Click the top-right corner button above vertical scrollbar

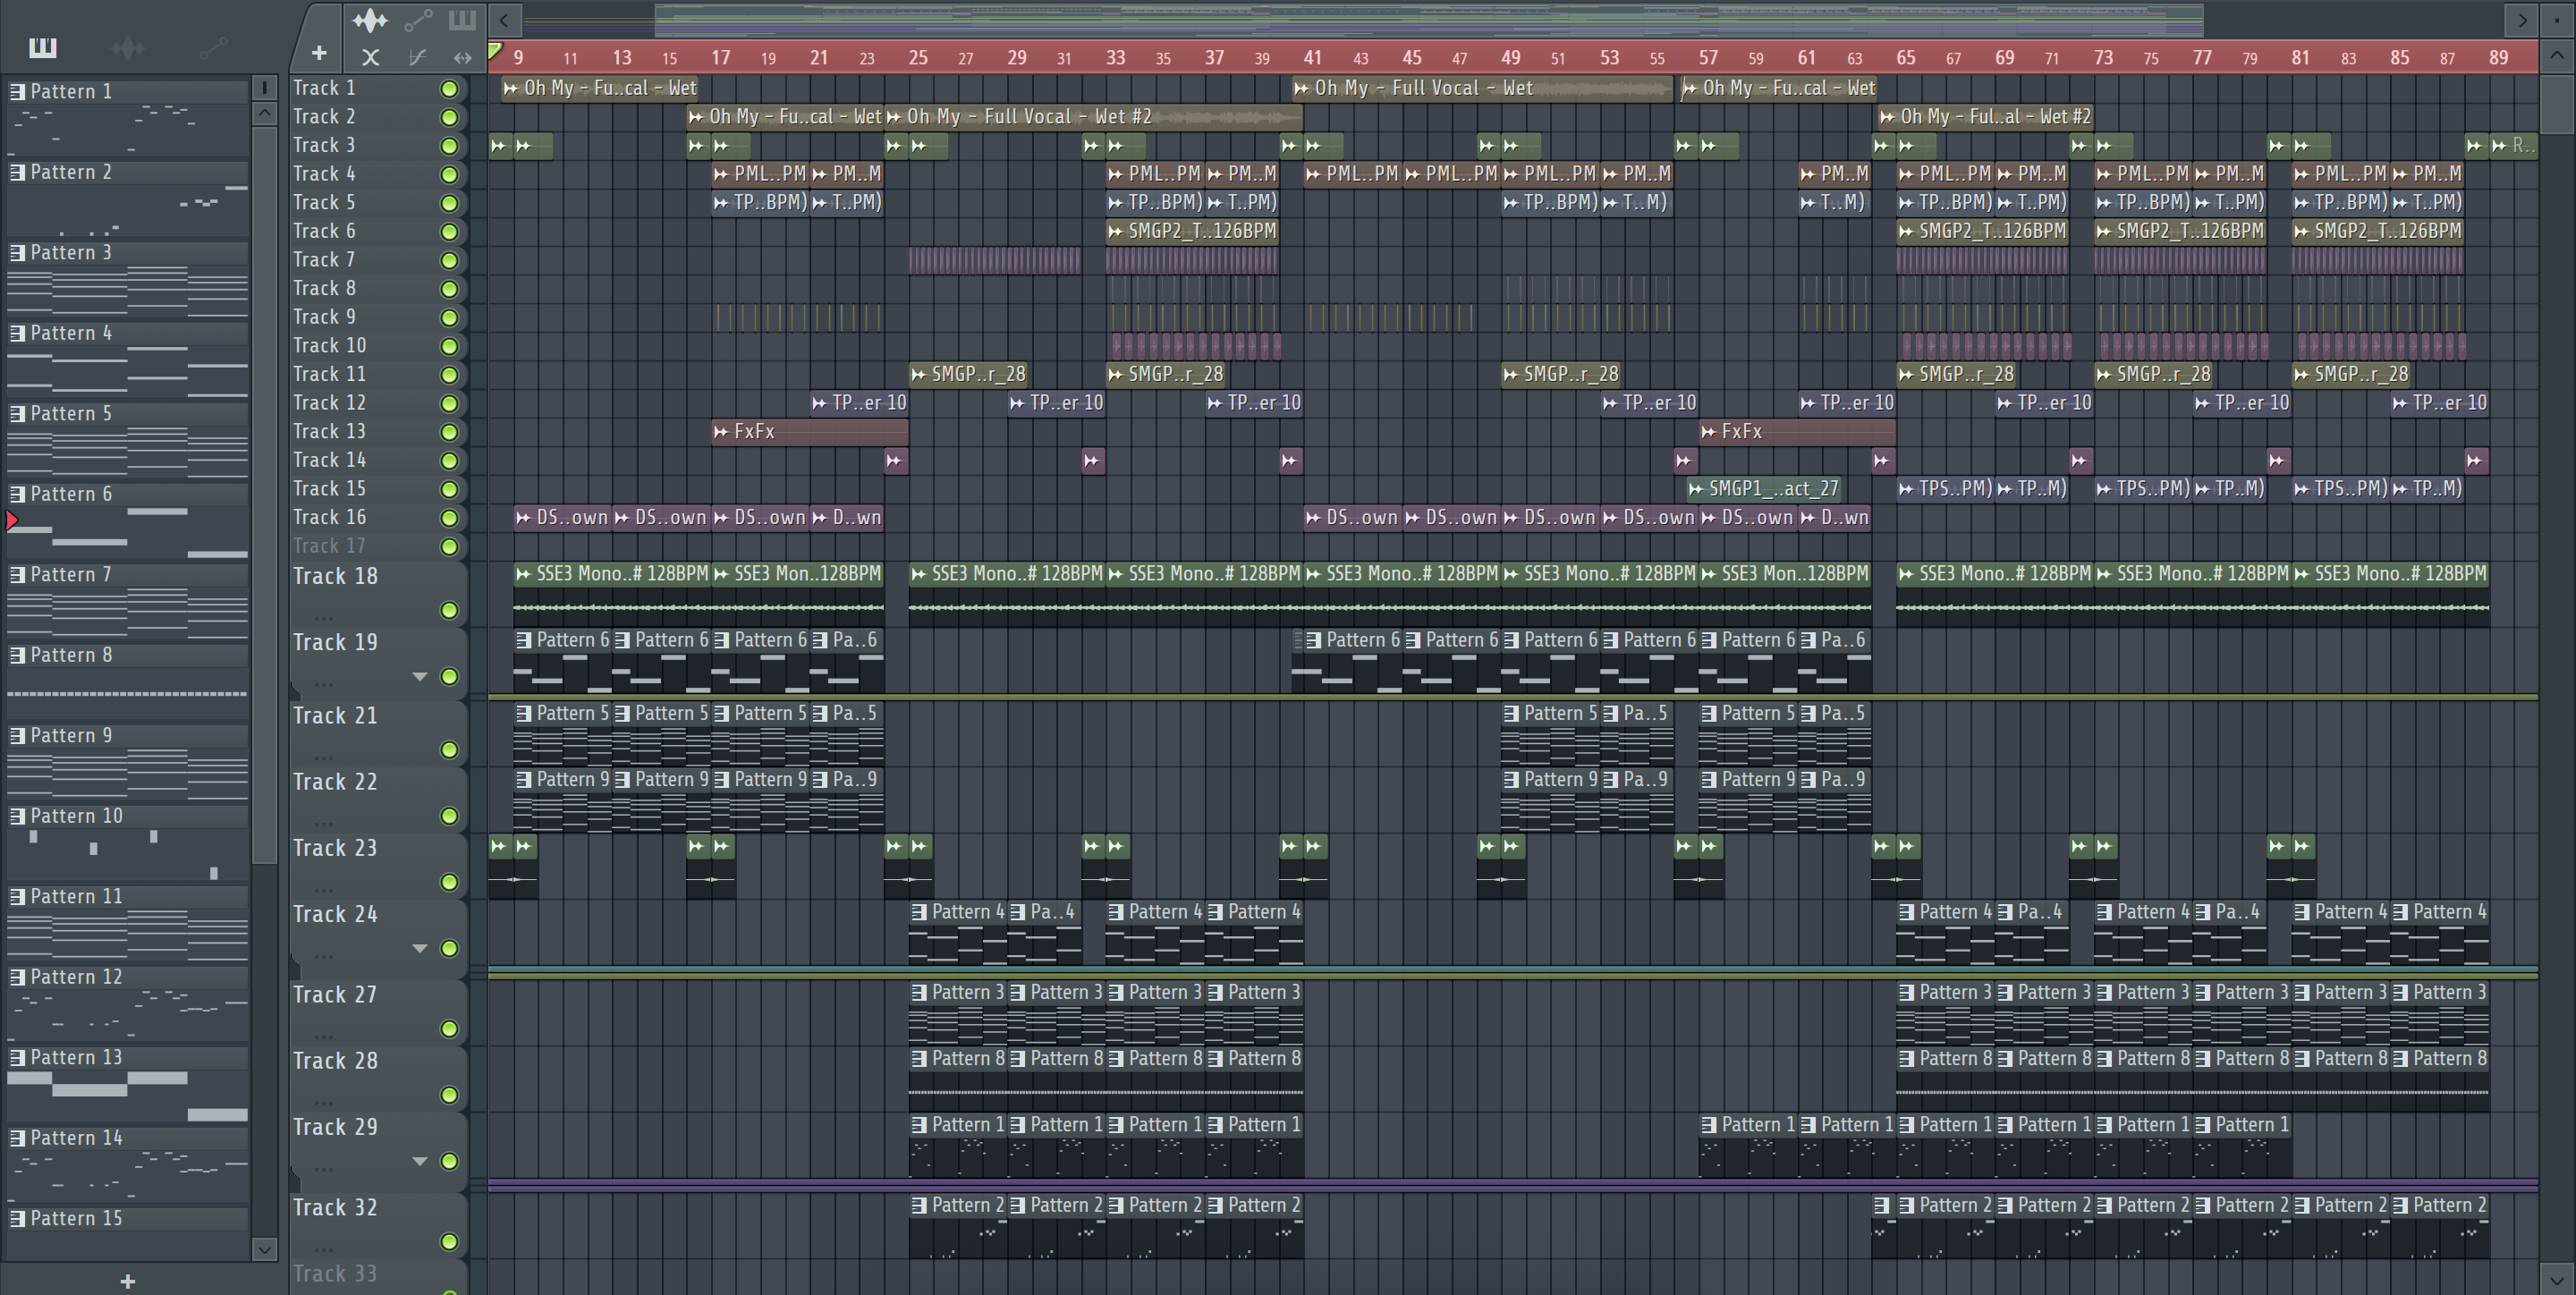click(x=2557, y=19)
